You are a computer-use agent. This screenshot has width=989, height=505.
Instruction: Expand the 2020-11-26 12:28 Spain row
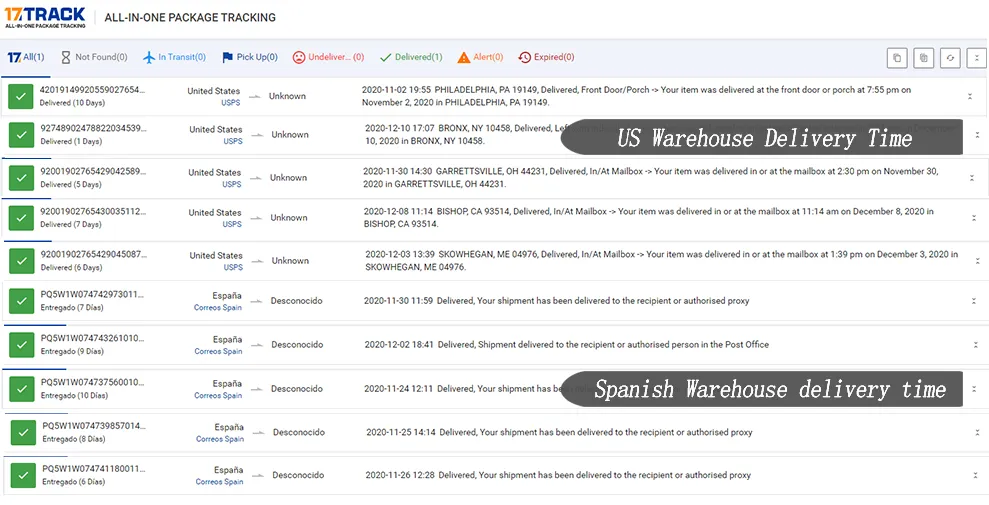point(977,475)
